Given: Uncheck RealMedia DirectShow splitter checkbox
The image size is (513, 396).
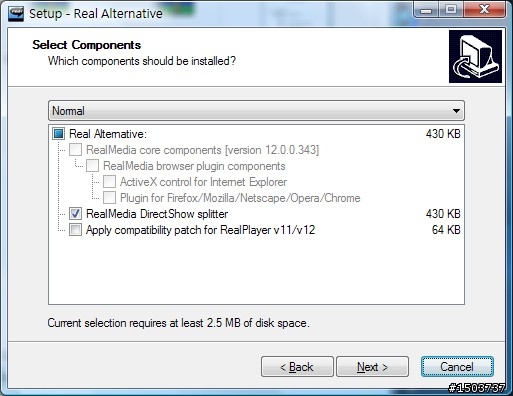Looking at the screenshot, I should pyautogui.click(x=75, y=214).
